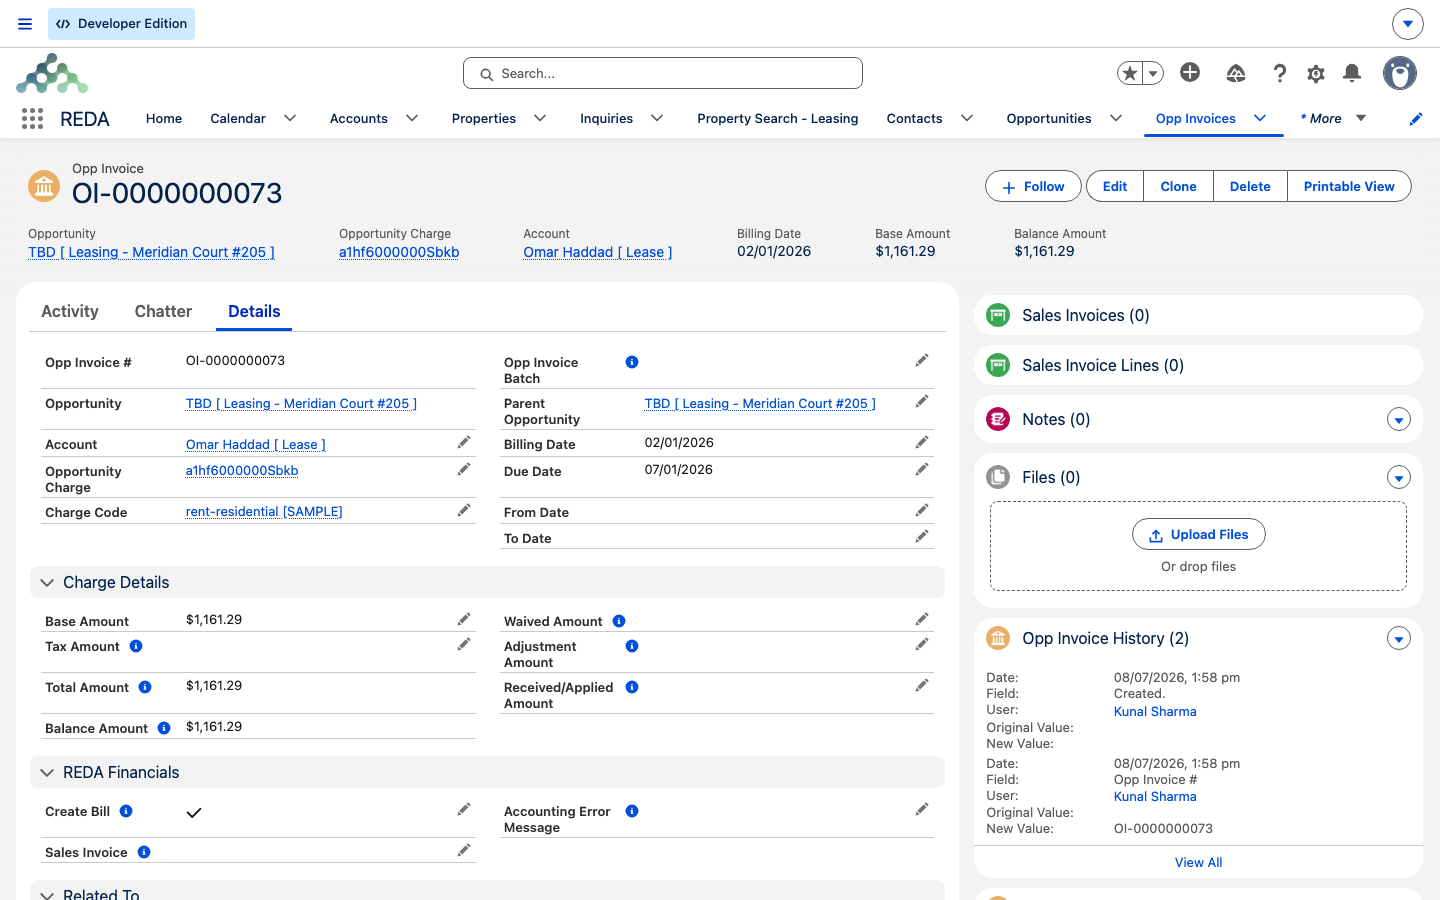This screenshot has height=900, width=1440.
Task: Edit the Due Date pencil icon
Action: [922, 469]
